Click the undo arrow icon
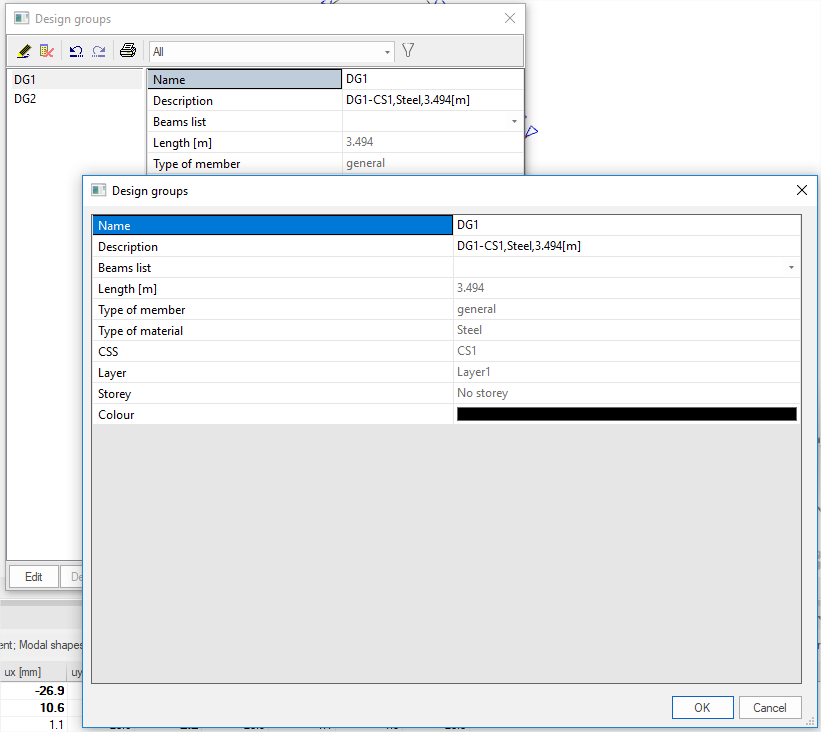Image resolution: width=821 pixels, height=732 pixels. point(76,51)
